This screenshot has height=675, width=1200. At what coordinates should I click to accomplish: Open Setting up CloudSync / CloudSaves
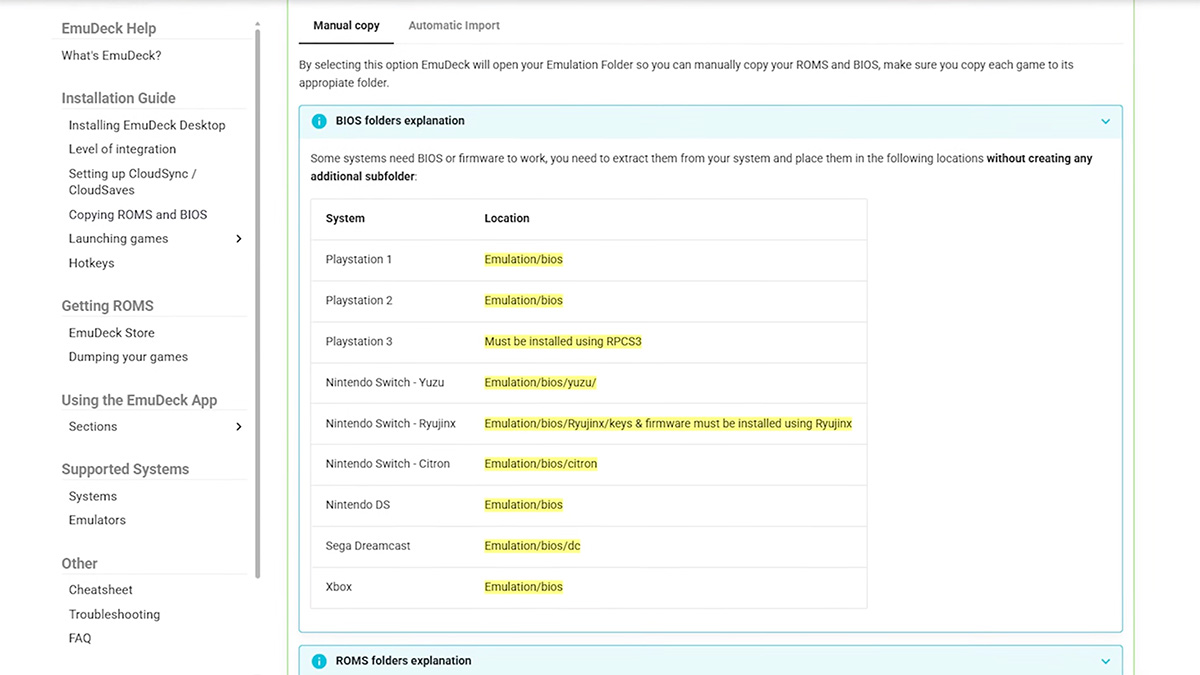pos(132,181)
